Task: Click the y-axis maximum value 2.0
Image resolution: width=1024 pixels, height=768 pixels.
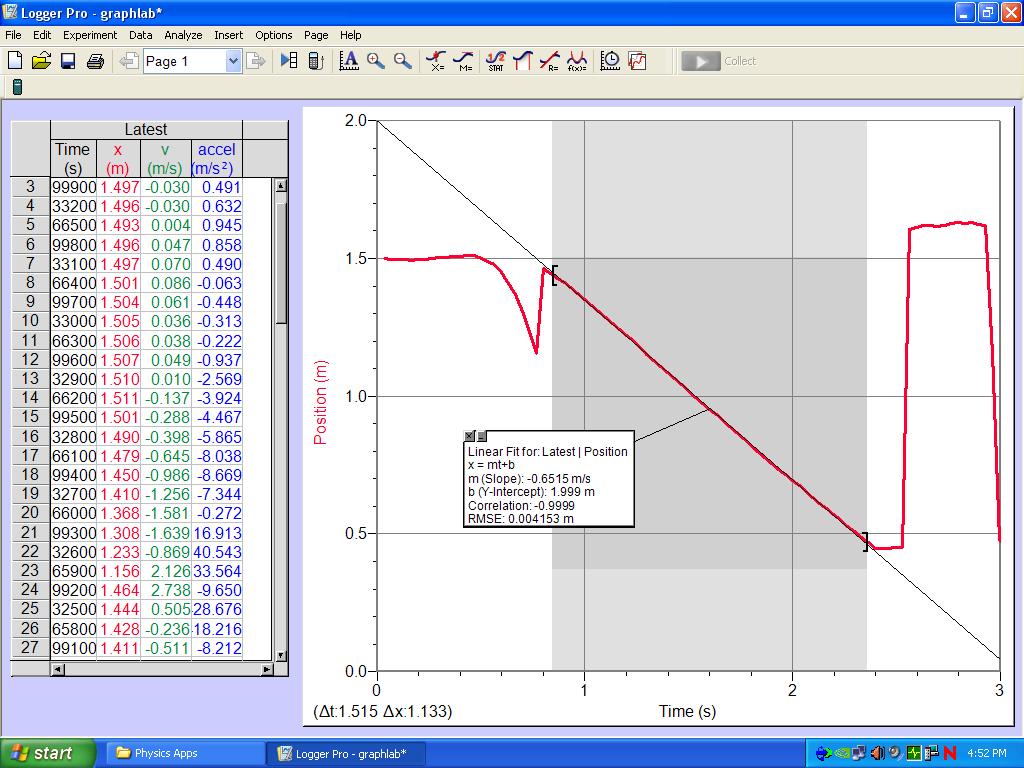Action: pos(355,120)
